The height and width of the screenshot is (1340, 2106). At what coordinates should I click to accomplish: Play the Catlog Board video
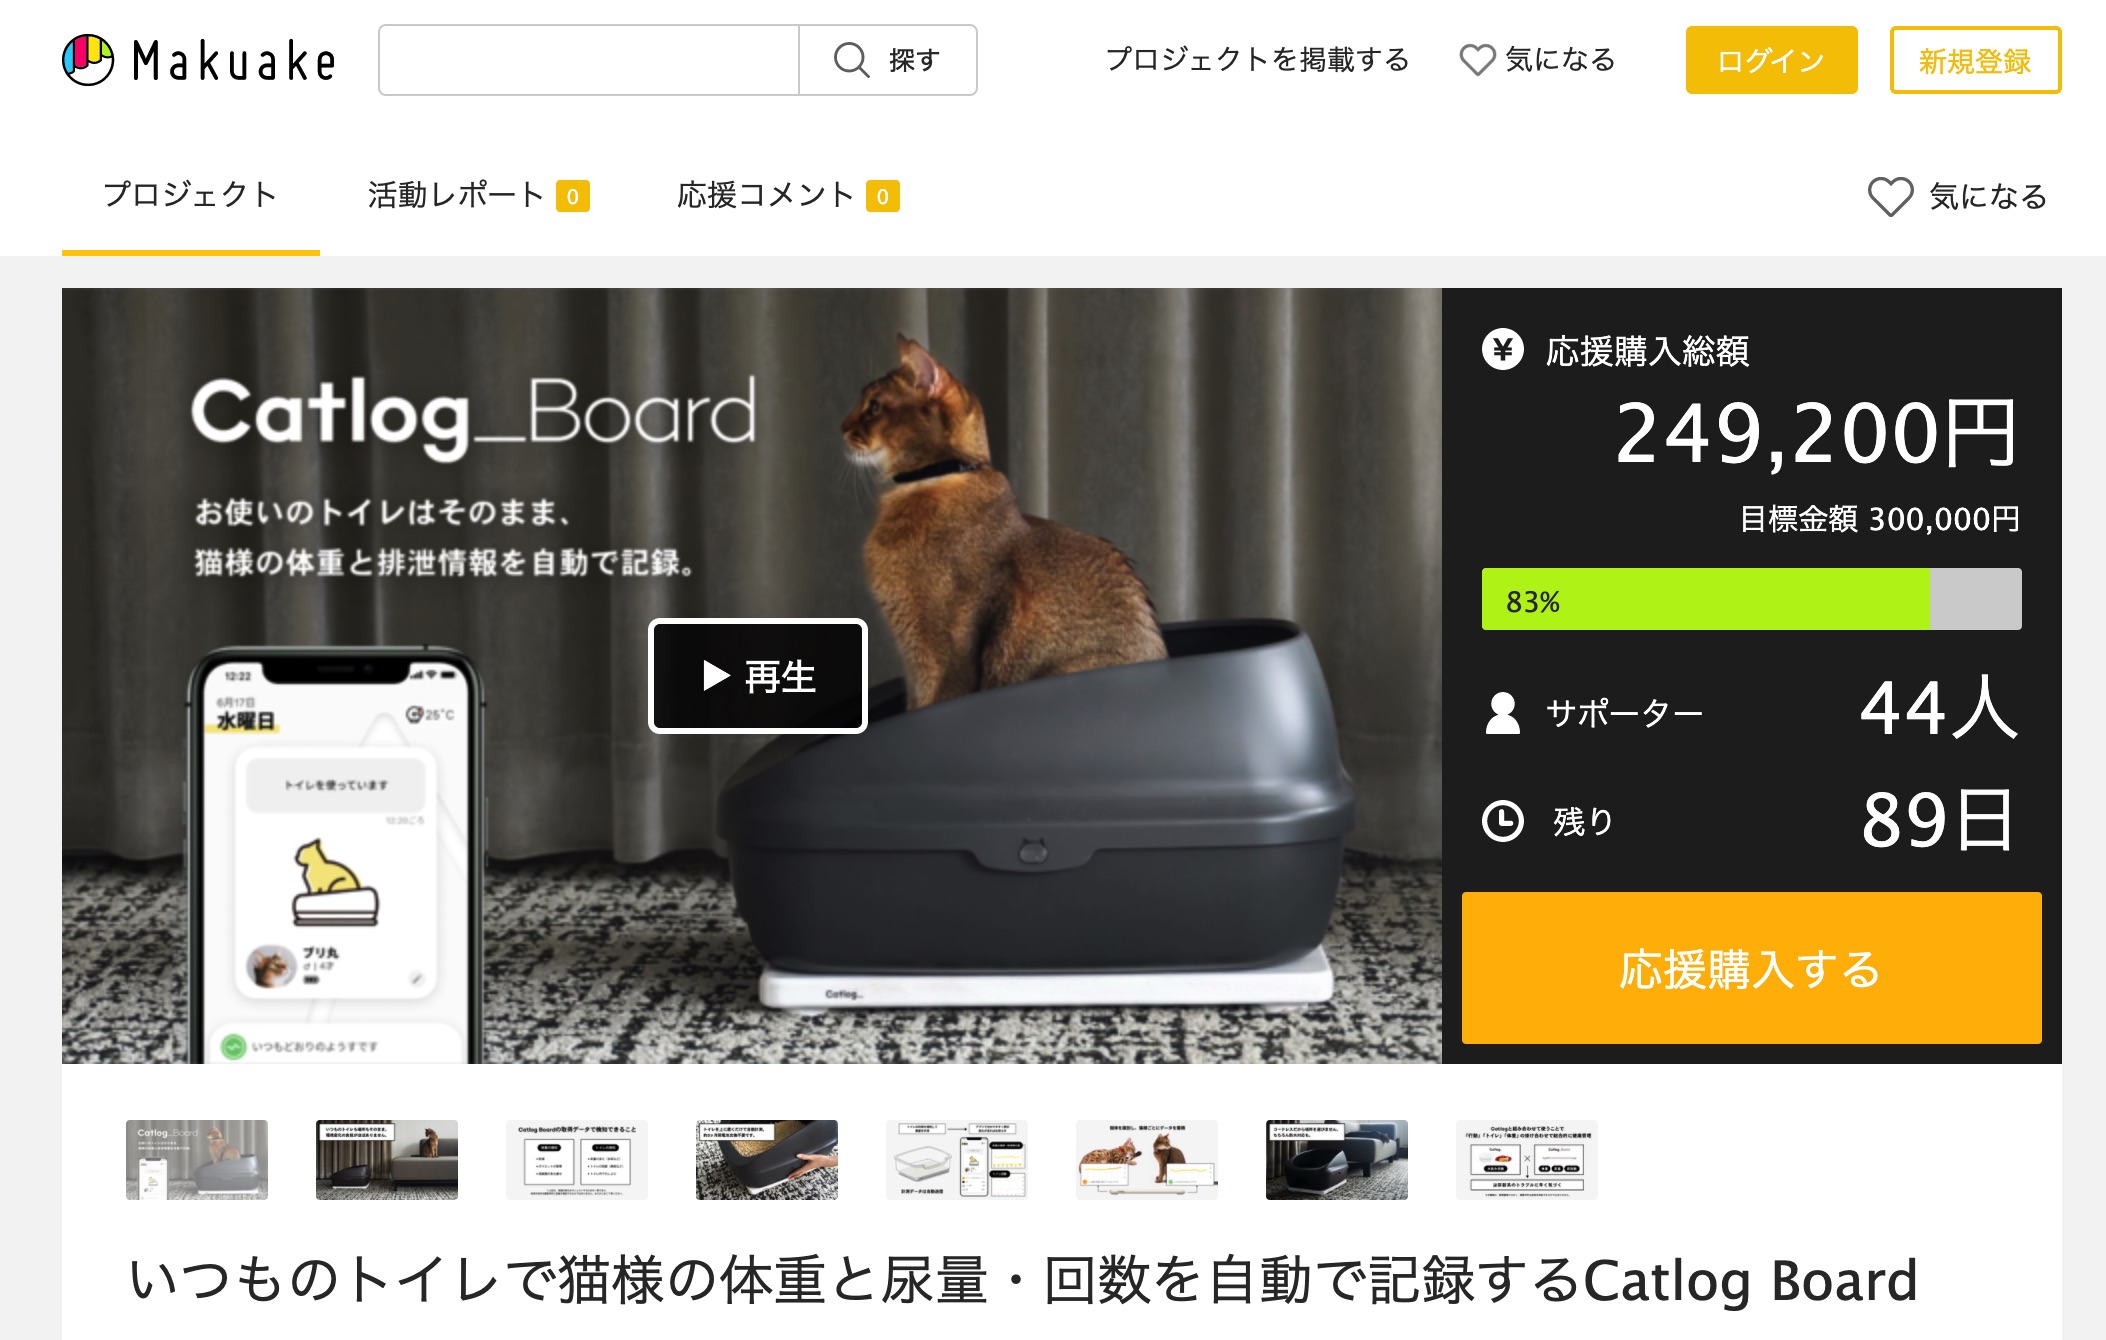point(758,676)
